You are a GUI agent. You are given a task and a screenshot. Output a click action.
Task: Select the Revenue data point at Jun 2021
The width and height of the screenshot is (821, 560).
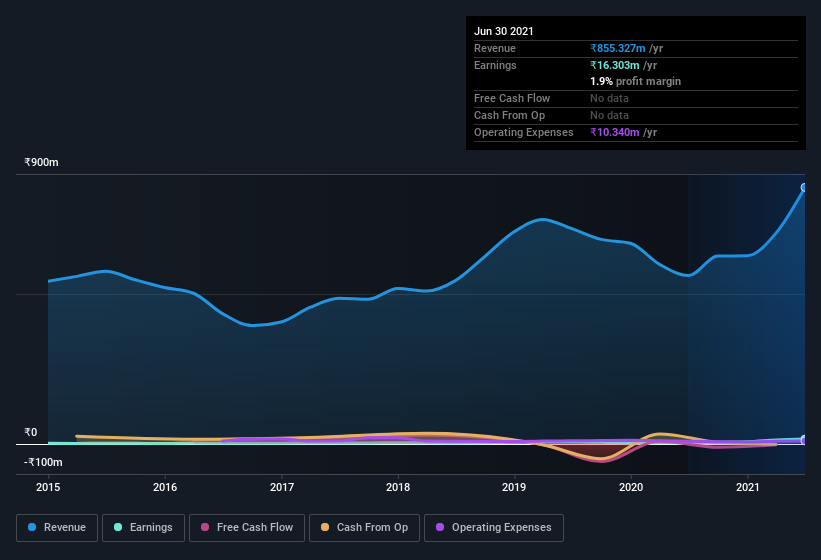tap(804, 187)
